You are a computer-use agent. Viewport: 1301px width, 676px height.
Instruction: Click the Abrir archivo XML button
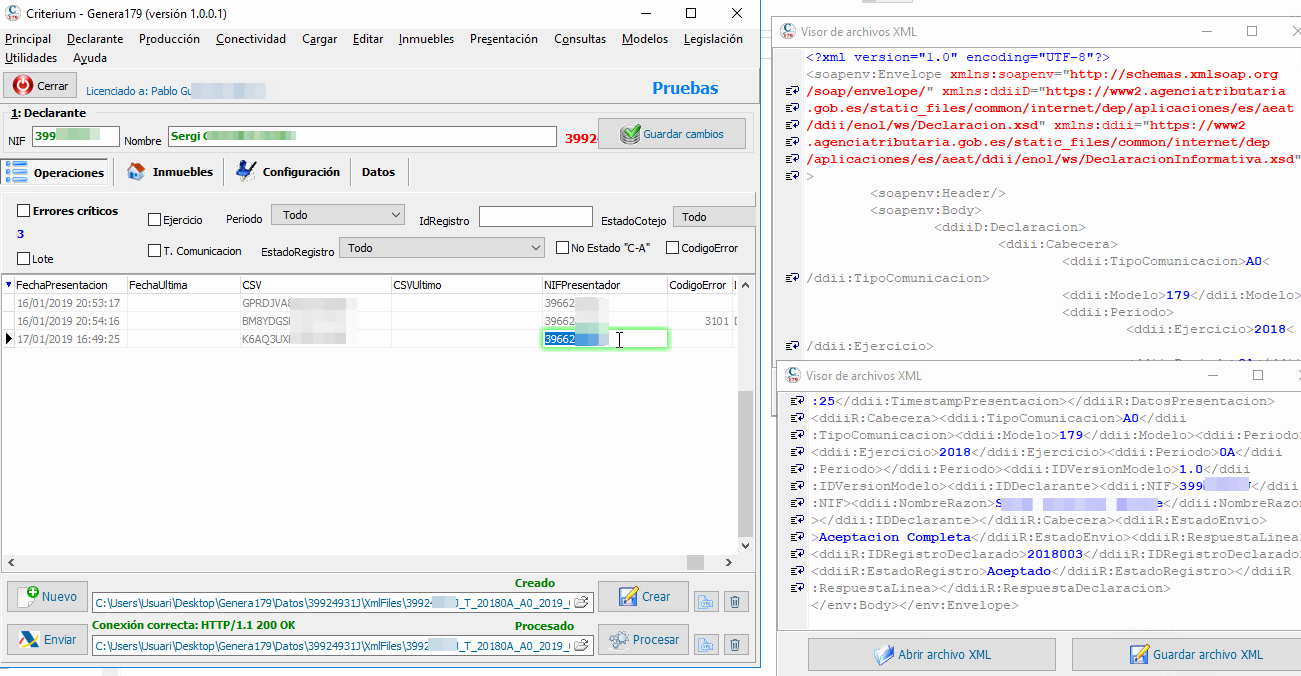(x=931, y=655)
